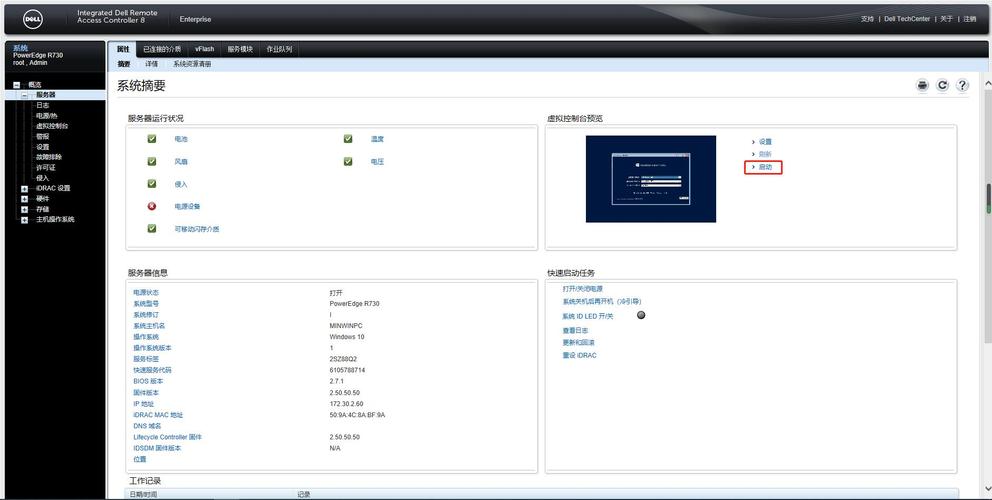Viewport: 992px width, 500px height.
Task: Click the scroll down arrow
Action: [x=988, y=489]
